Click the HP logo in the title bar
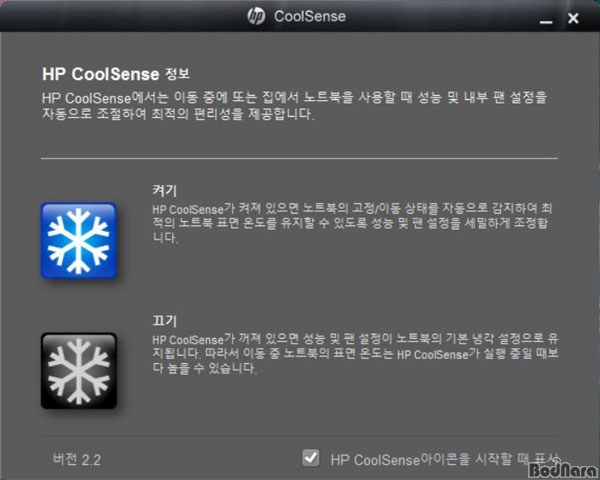Viewport: 600px width, 480px height. pyautogui.click(x=256, y=16)
